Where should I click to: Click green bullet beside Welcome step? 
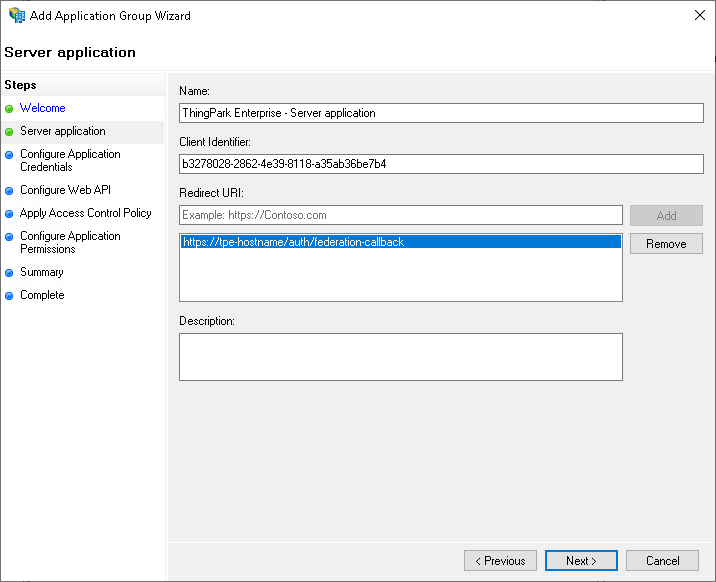click(x=10, y=108)
